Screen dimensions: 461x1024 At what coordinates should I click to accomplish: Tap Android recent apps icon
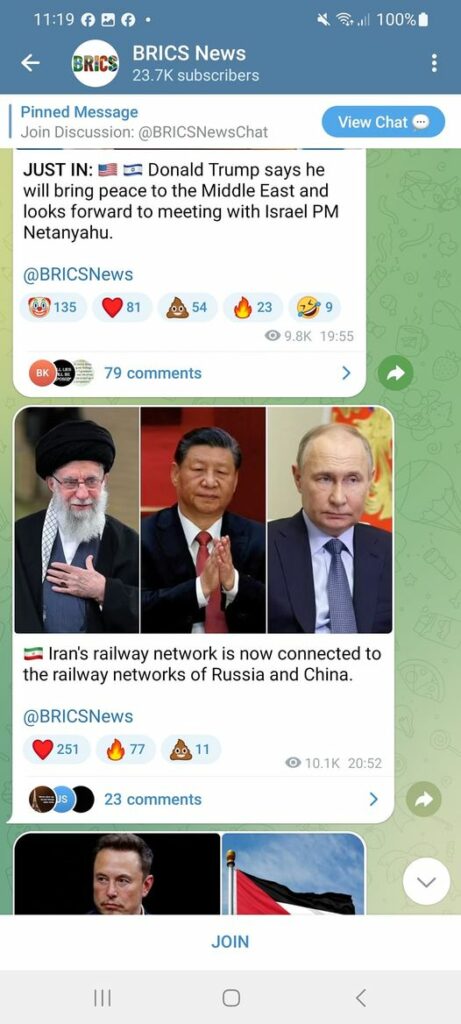coord(102,997)
